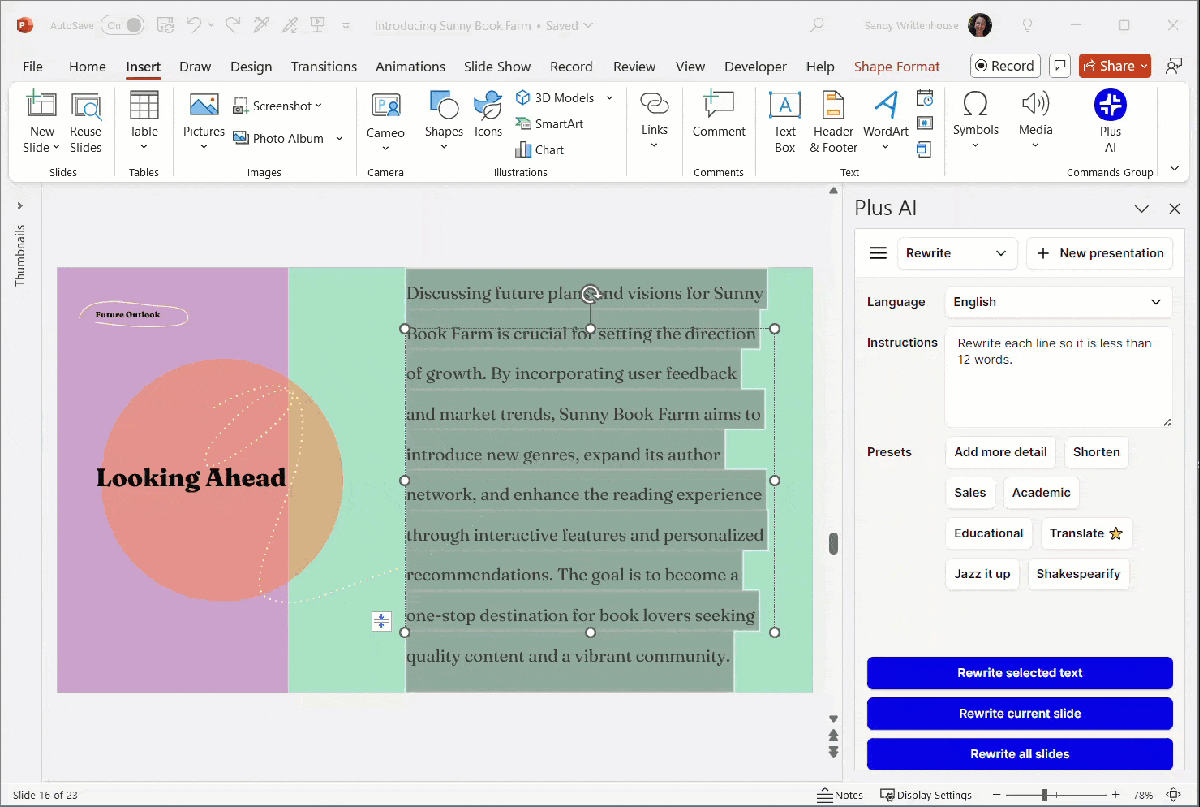
Task: Open WordArt styles
Action: pyautogui.click(x=884, y=119)
